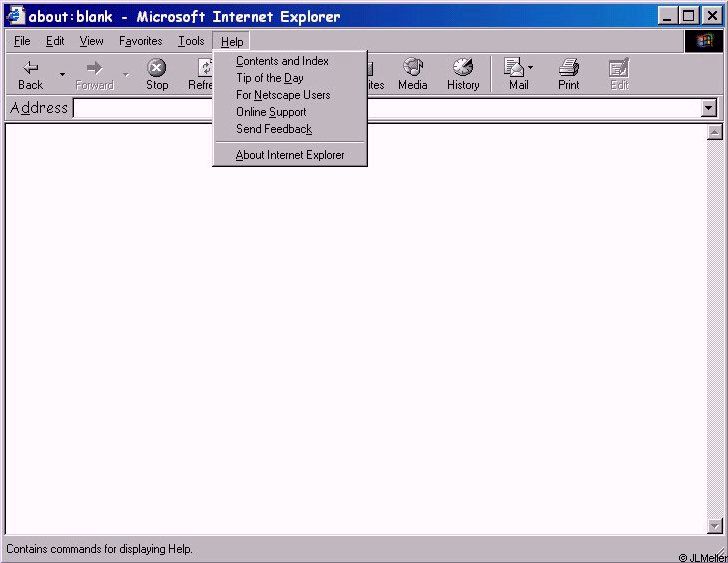
Task: Select About Internet Explorer
Action: coord(290,155)
